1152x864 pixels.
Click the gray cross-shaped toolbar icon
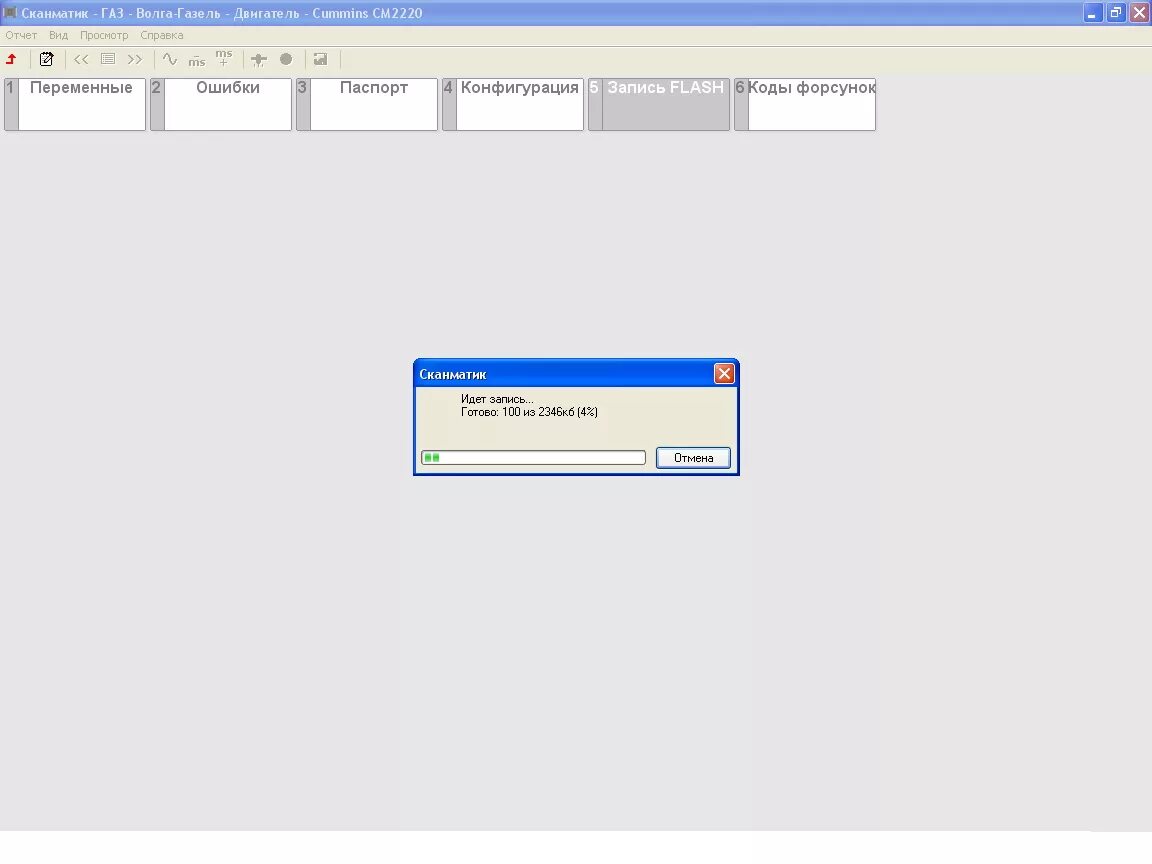259,60
